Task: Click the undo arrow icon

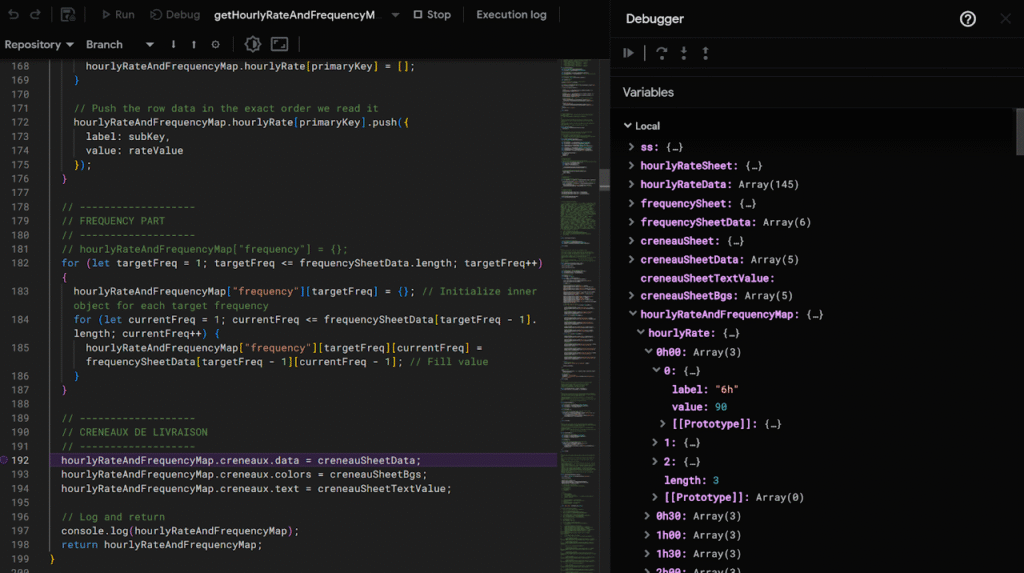Action: click(13, 15)
